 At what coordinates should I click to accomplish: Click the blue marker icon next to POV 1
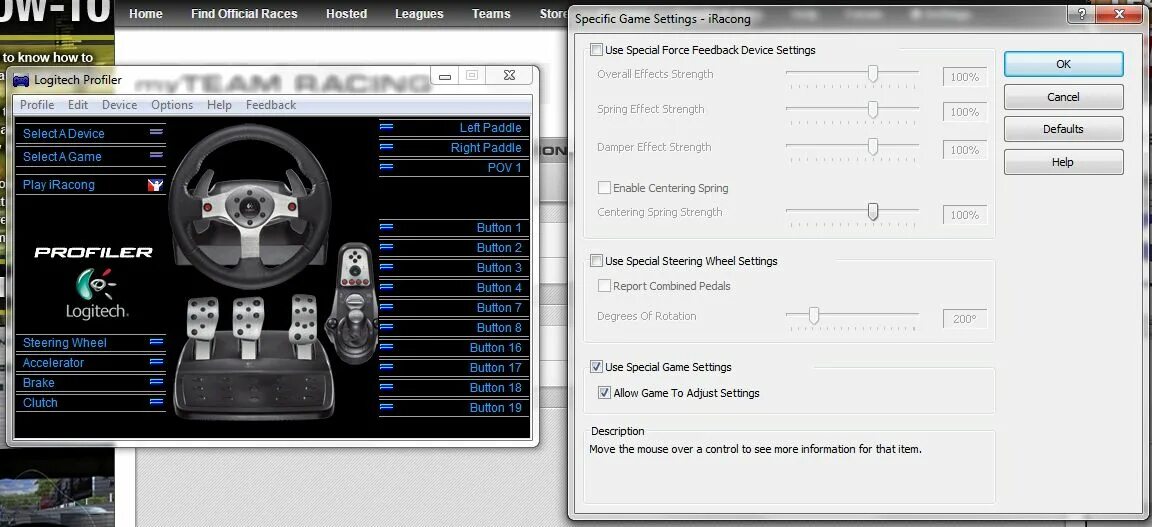386,167
